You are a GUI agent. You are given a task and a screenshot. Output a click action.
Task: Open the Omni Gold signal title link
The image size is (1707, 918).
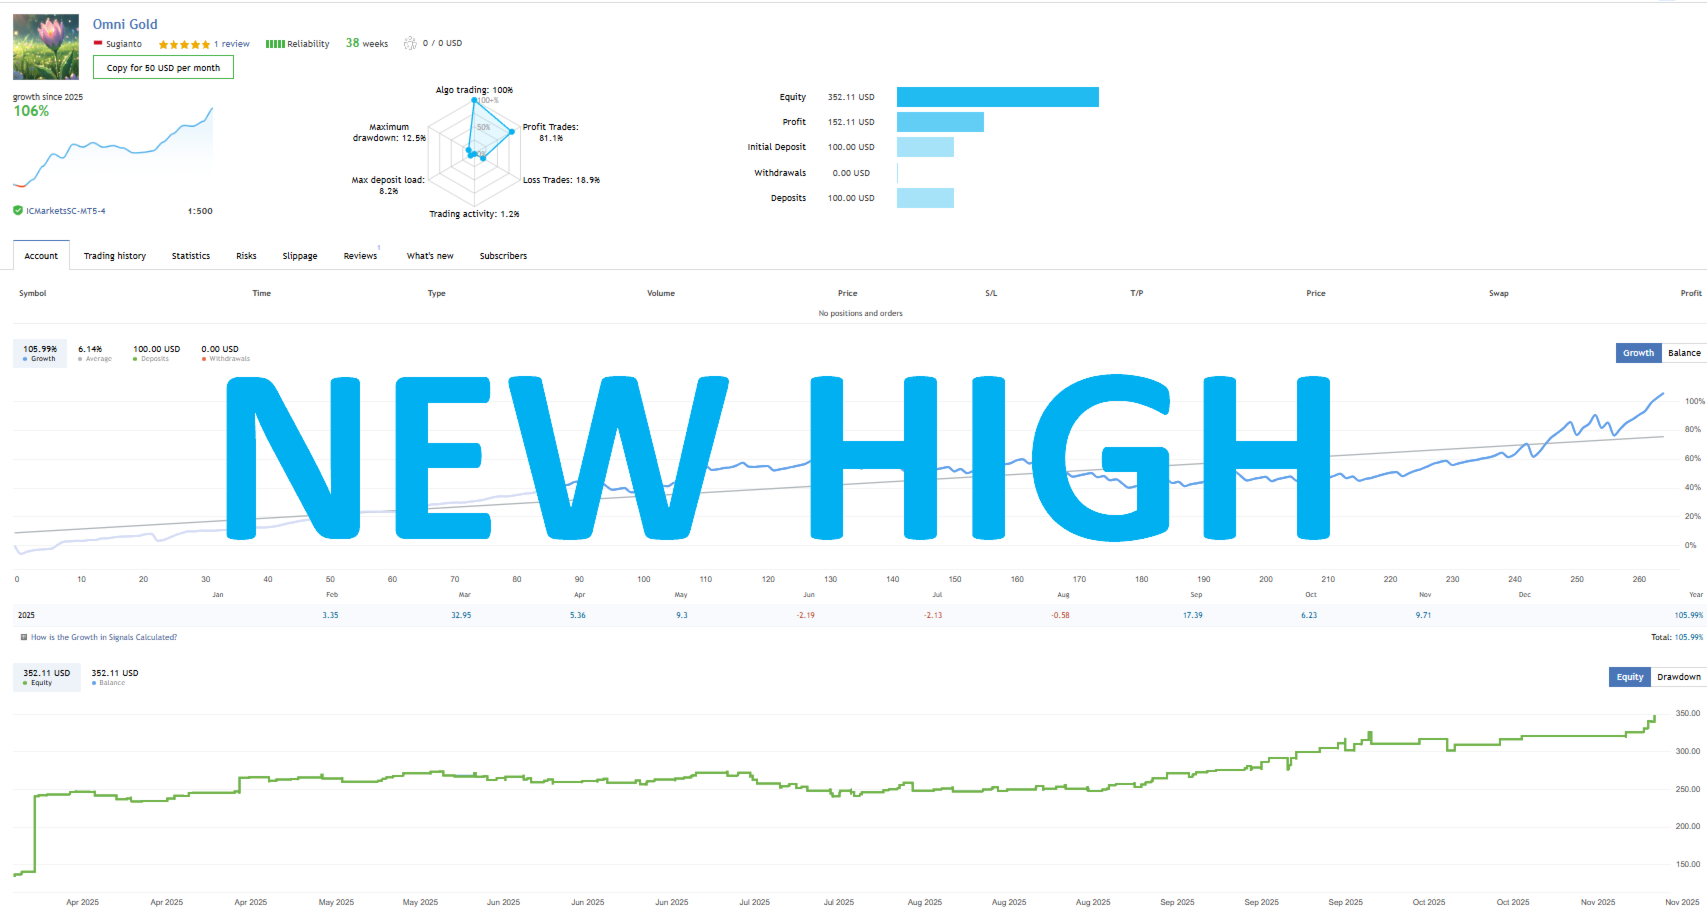(125, 24)
